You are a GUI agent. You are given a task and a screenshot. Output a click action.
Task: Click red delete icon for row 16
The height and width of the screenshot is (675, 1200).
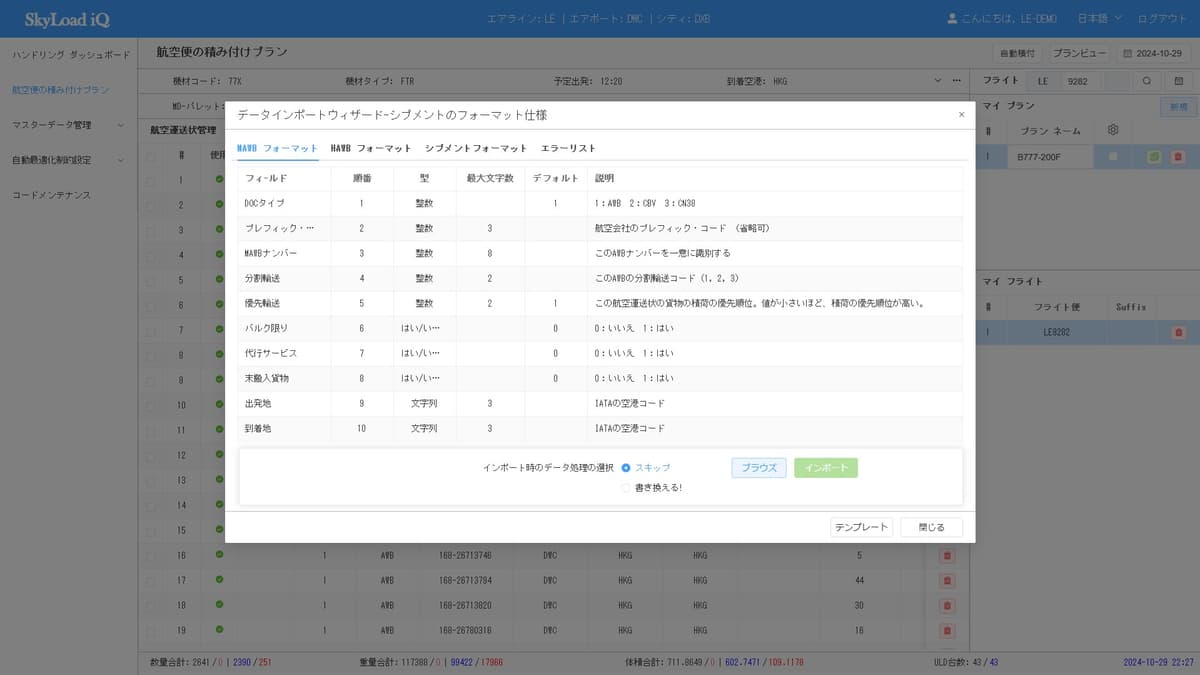point(948,555)
